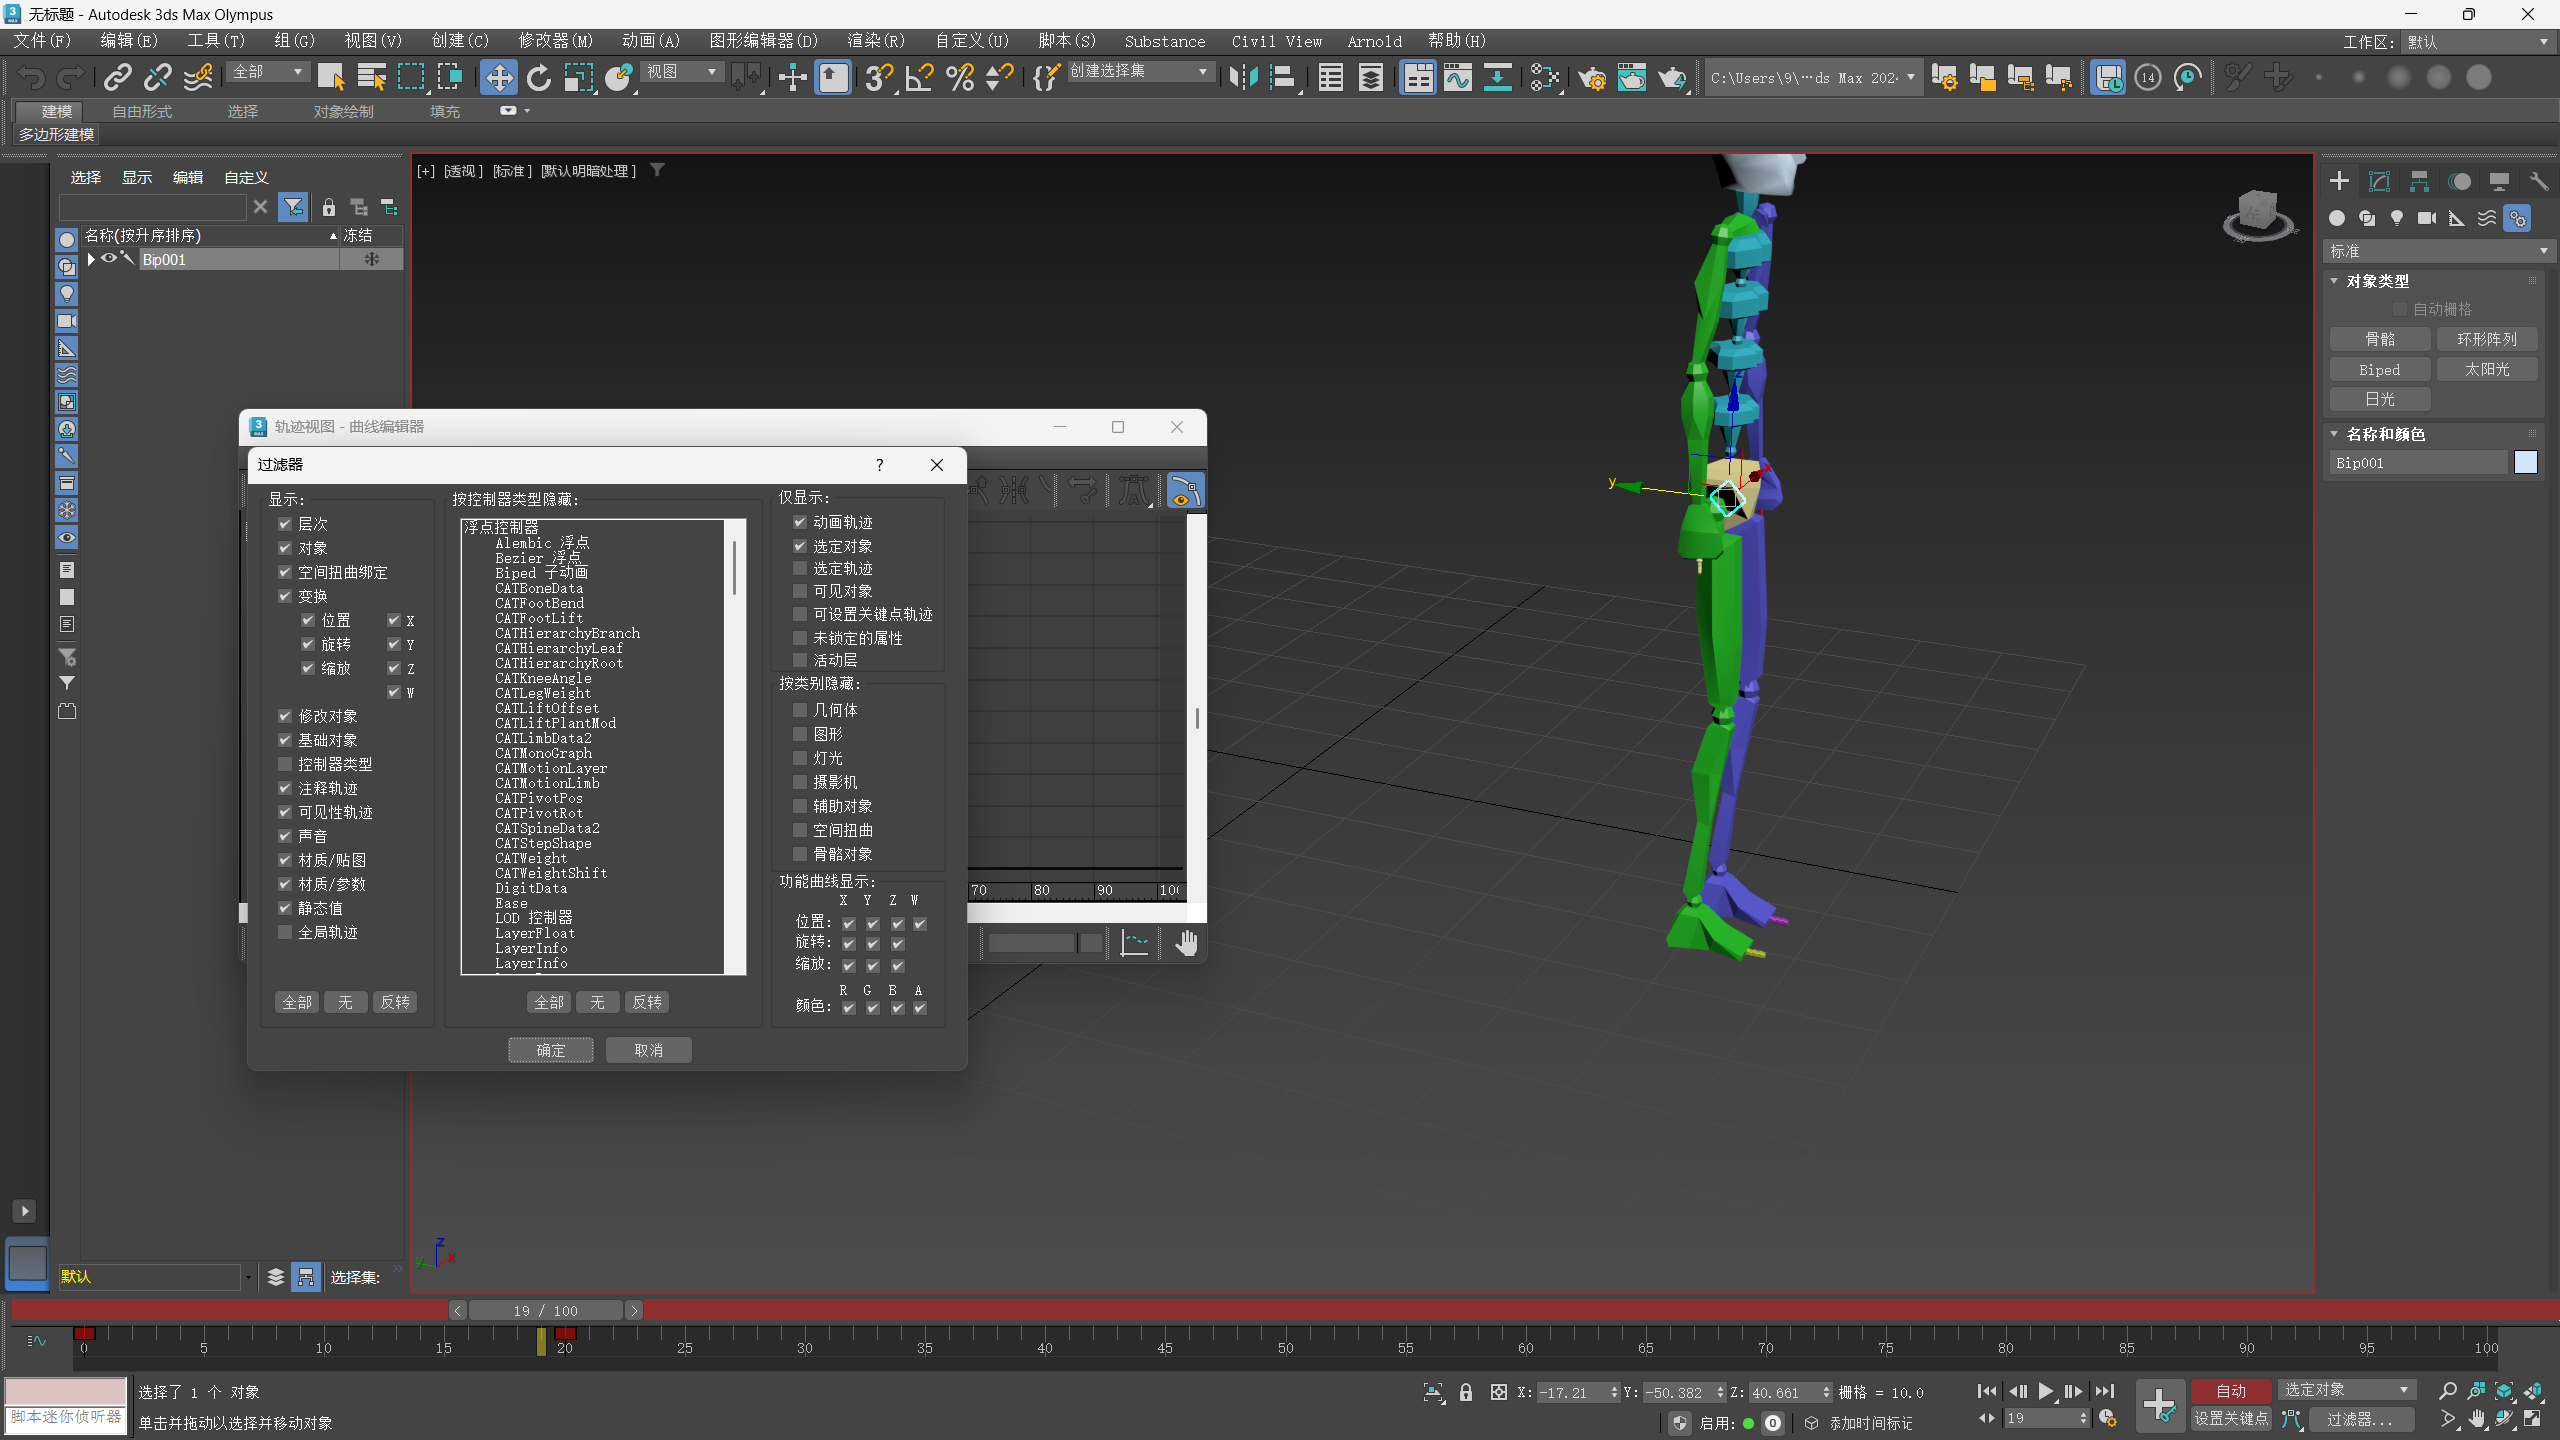2560x1440 pixels.
Task: Select the Cameras category icon
Action: tap(2427, 218)
